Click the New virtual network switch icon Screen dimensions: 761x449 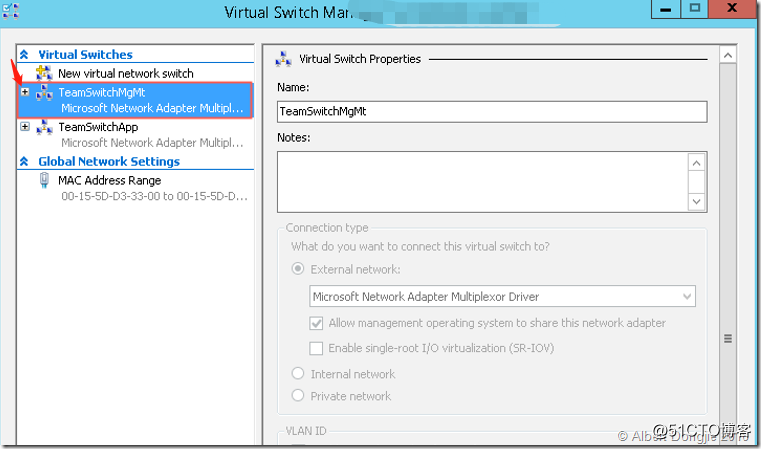pos(44,73)
